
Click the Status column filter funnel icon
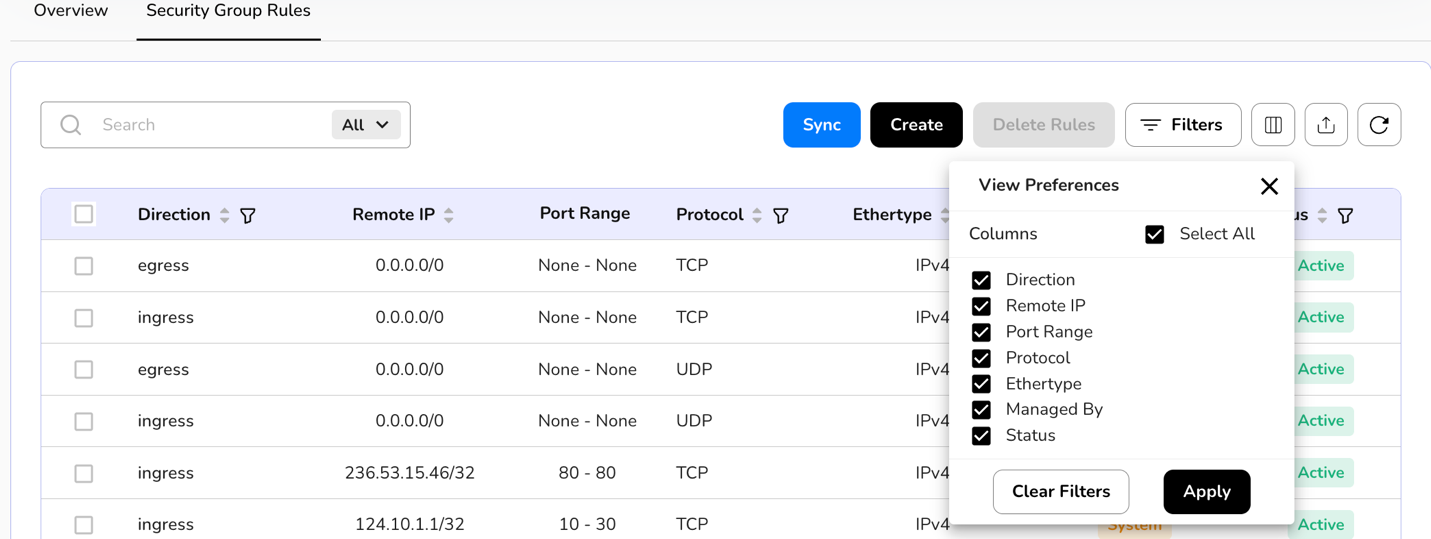[1346, 215]
